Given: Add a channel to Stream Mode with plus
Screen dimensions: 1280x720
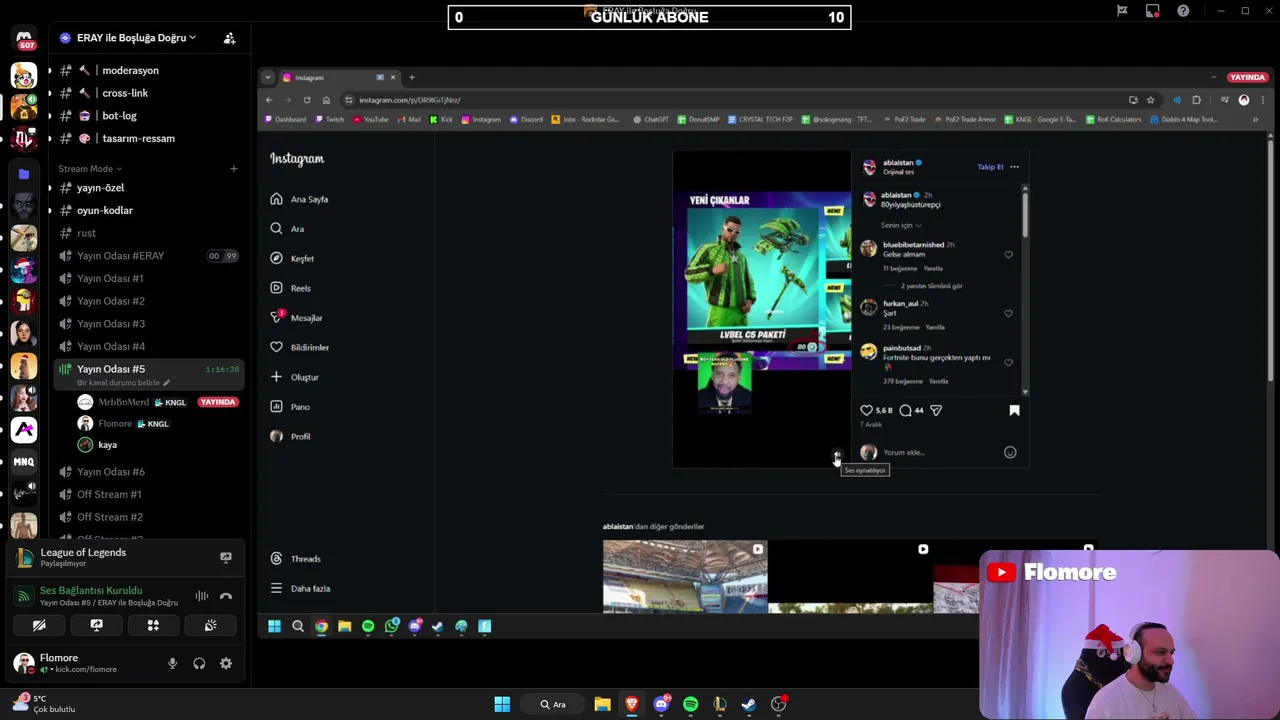Looking at the screenshot, I should pyautogui.click(x=233, y=169).
